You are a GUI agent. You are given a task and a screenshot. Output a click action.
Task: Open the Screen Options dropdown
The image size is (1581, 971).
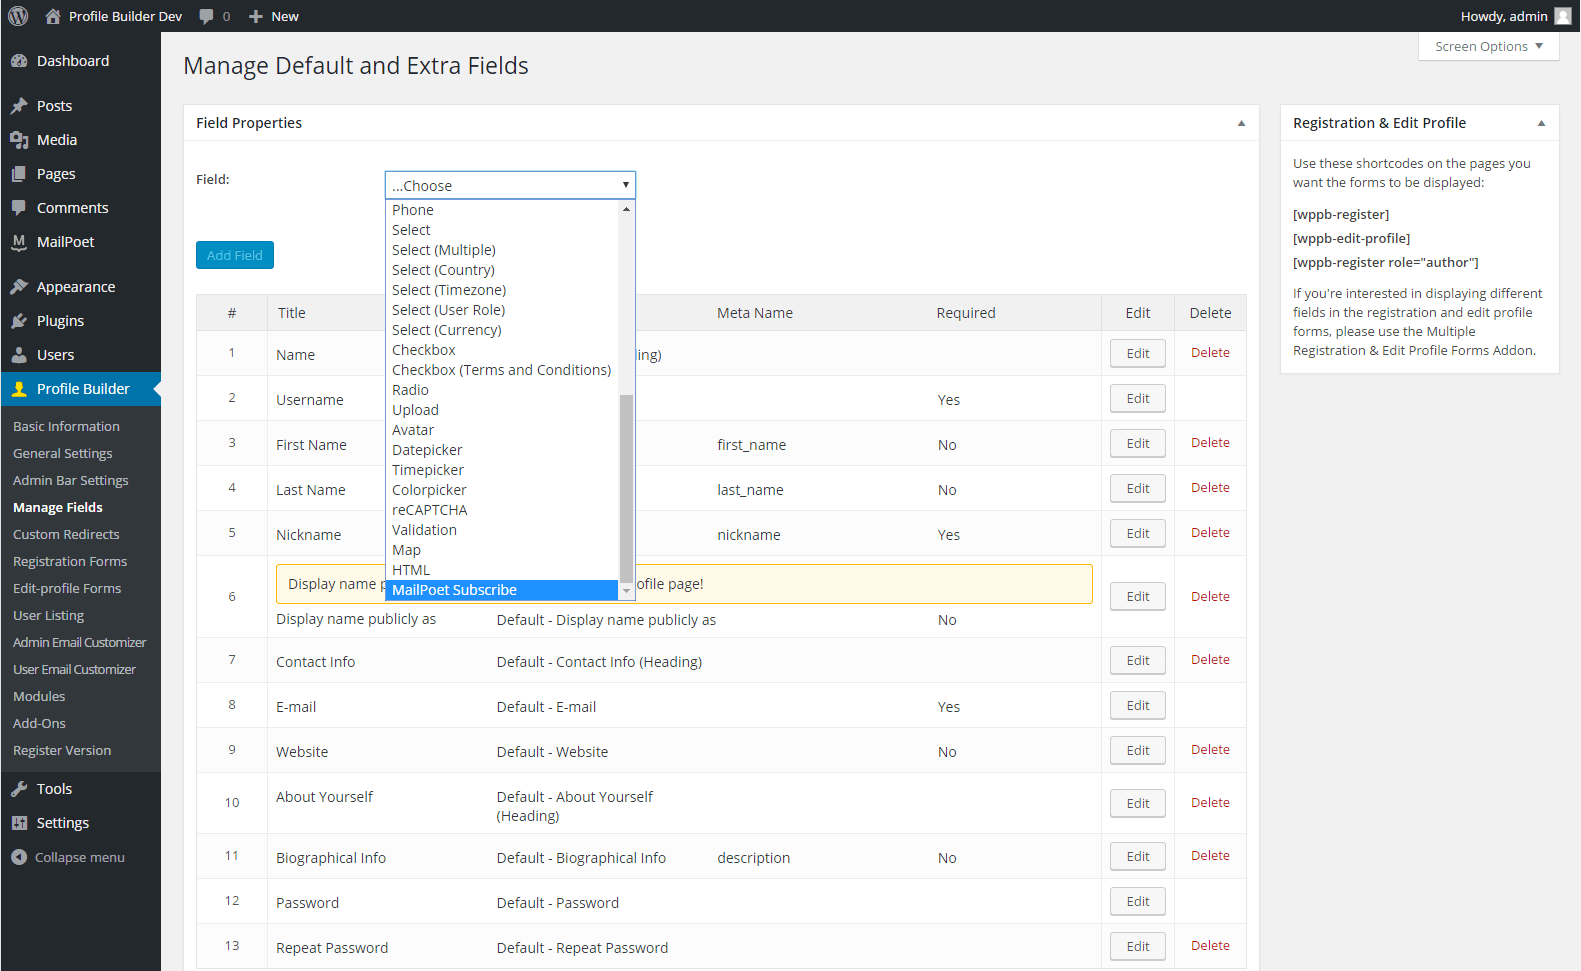point(1488,46)
